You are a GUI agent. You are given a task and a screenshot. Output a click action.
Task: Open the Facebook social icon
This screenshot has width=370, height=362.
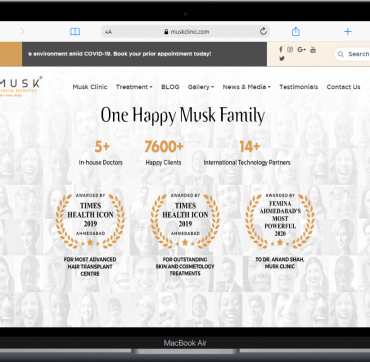[281, 50]
